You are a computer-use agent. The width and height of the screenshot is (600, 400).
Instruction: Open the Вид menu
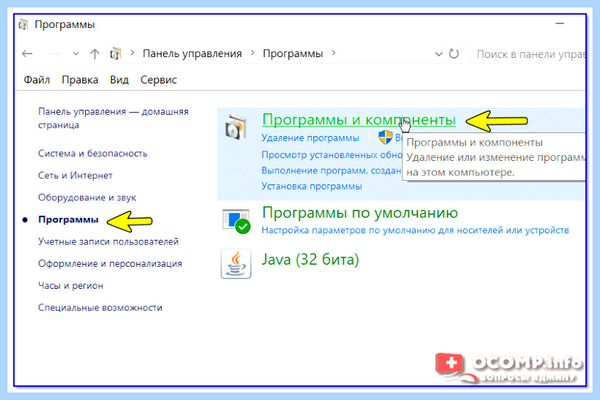pyautogui.click(x=119, y=80)
